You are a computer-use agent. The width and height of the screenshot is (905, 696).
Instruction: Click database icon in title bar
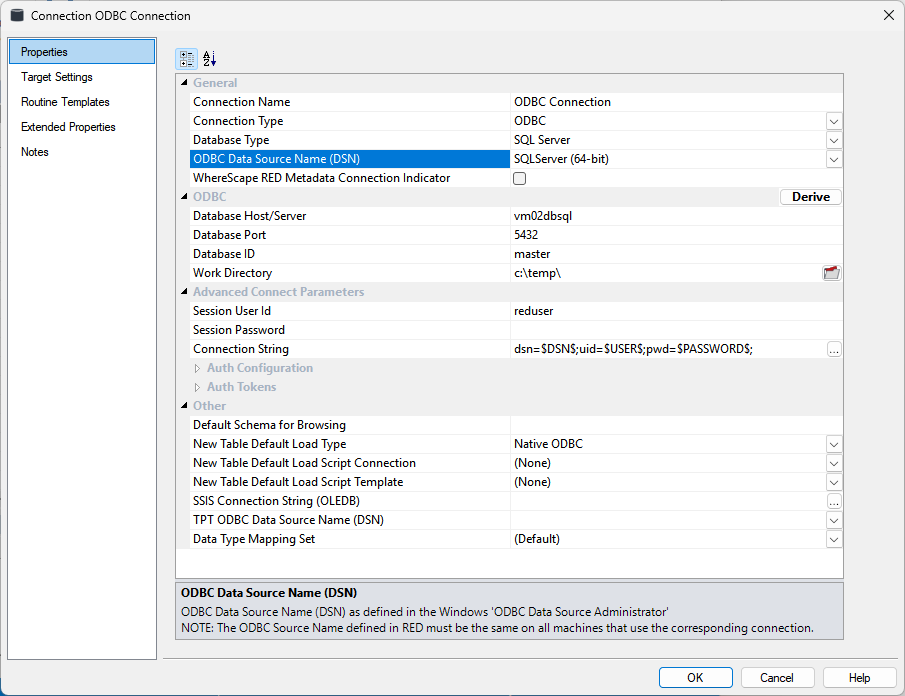pyautogui.click(x=17, y=16)
